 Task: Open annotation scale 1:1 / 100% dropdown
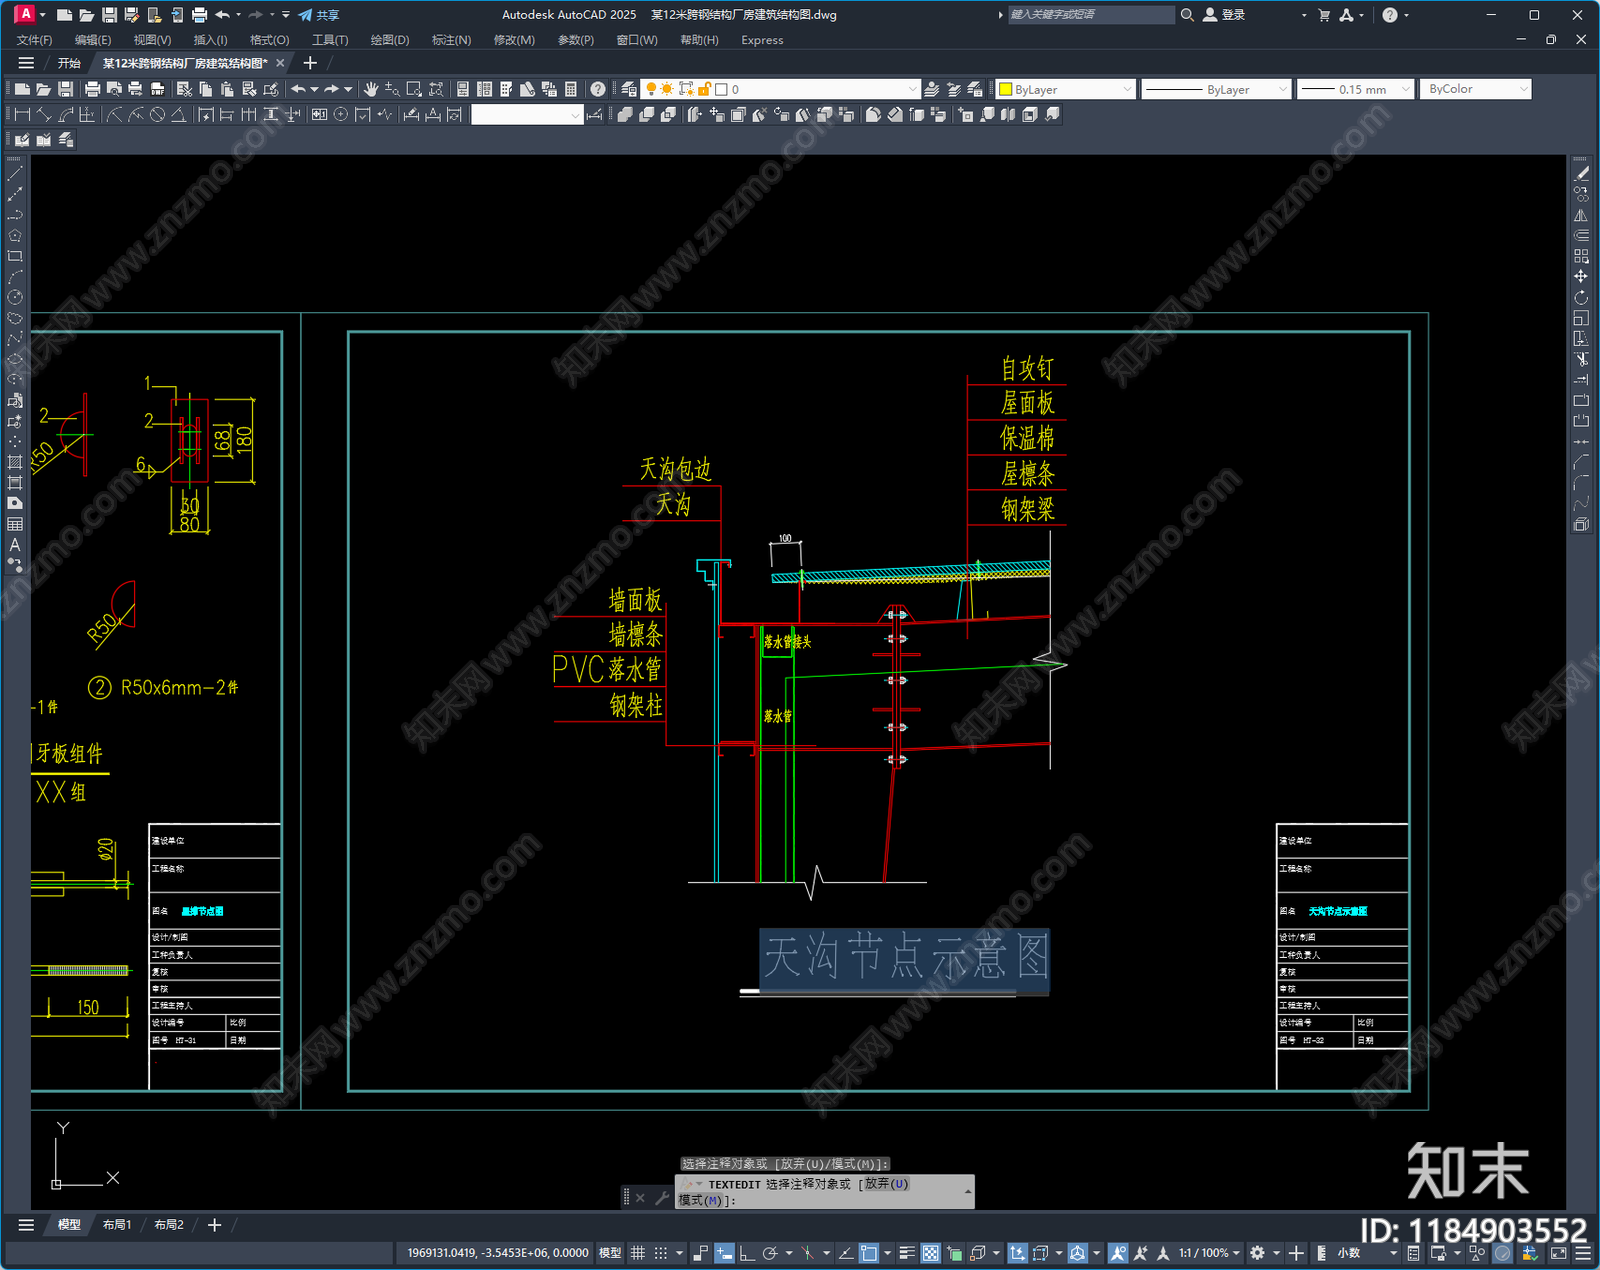(1209, 1253)
